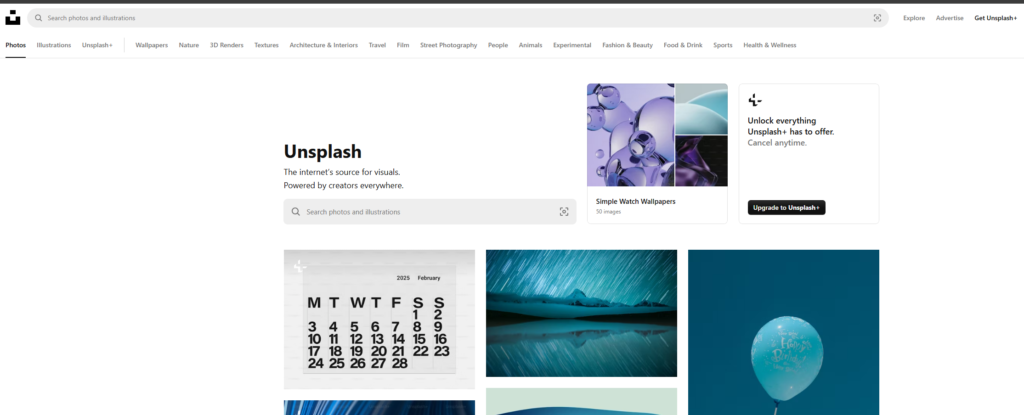Open the Street Photography category
Viewport: 1024px width, 415px height.
tap(448, 45)
